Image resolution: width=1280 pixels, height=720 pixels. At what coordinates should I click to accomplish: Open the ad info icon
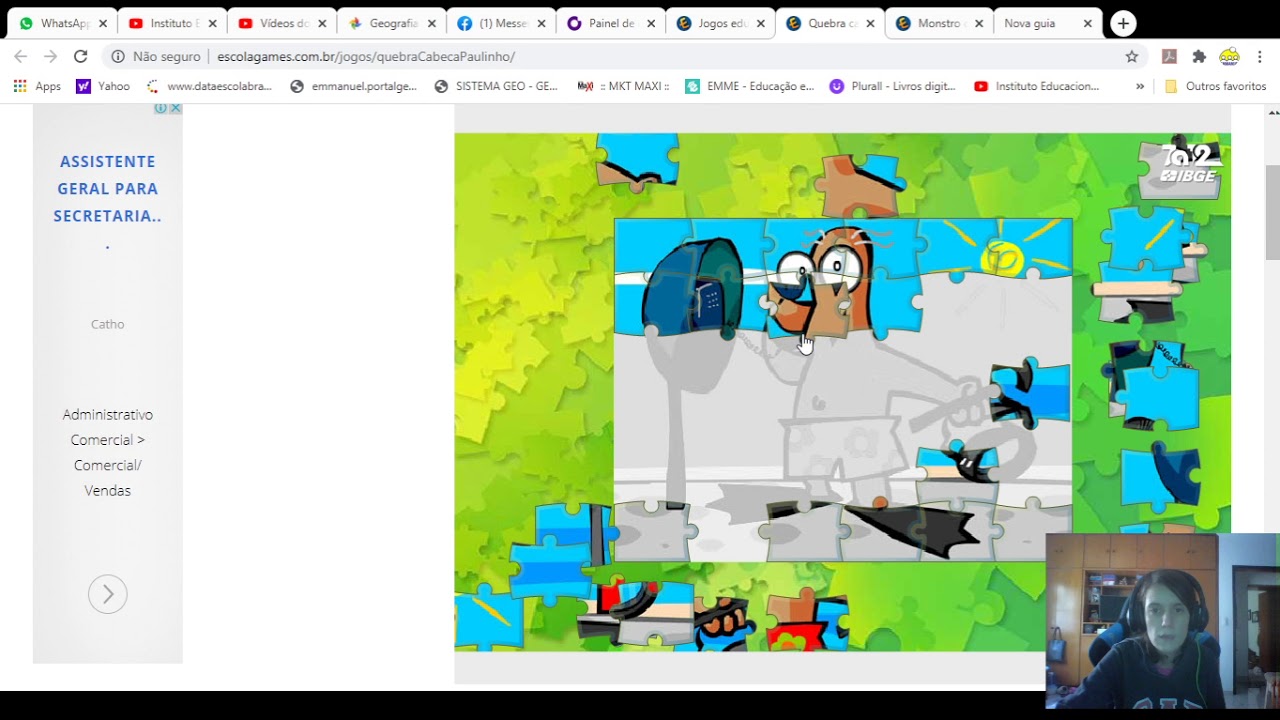160,108
